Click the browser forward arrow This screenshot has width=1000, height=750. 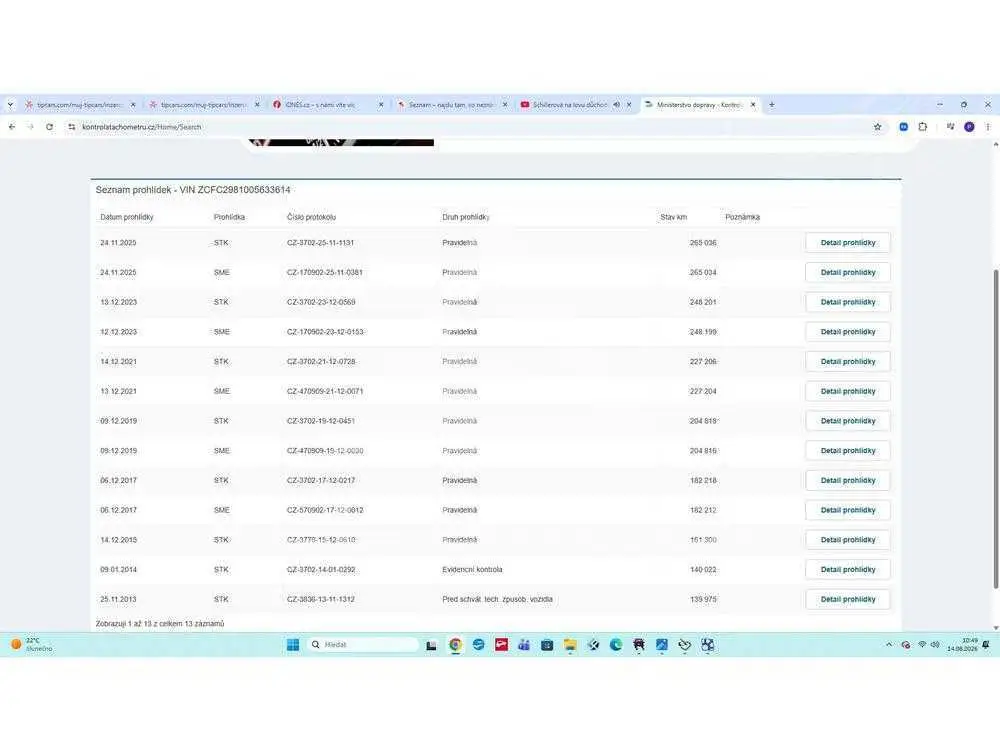click(x=30, y=127)
